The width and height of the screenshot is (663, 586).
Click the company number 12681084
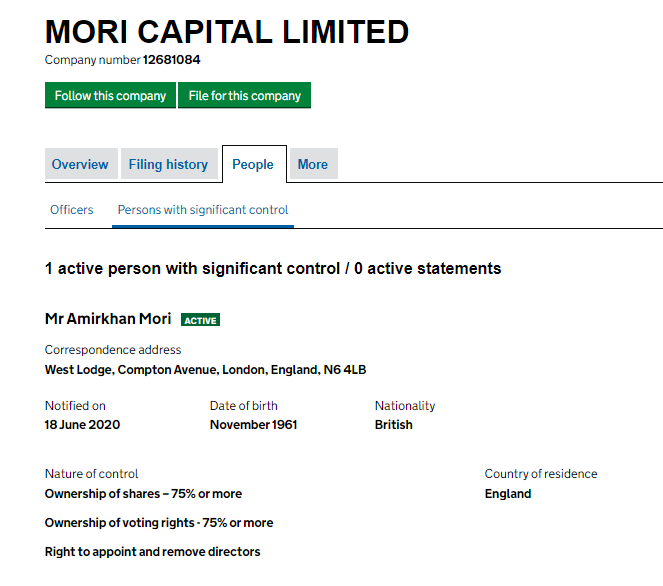point(172,60)
